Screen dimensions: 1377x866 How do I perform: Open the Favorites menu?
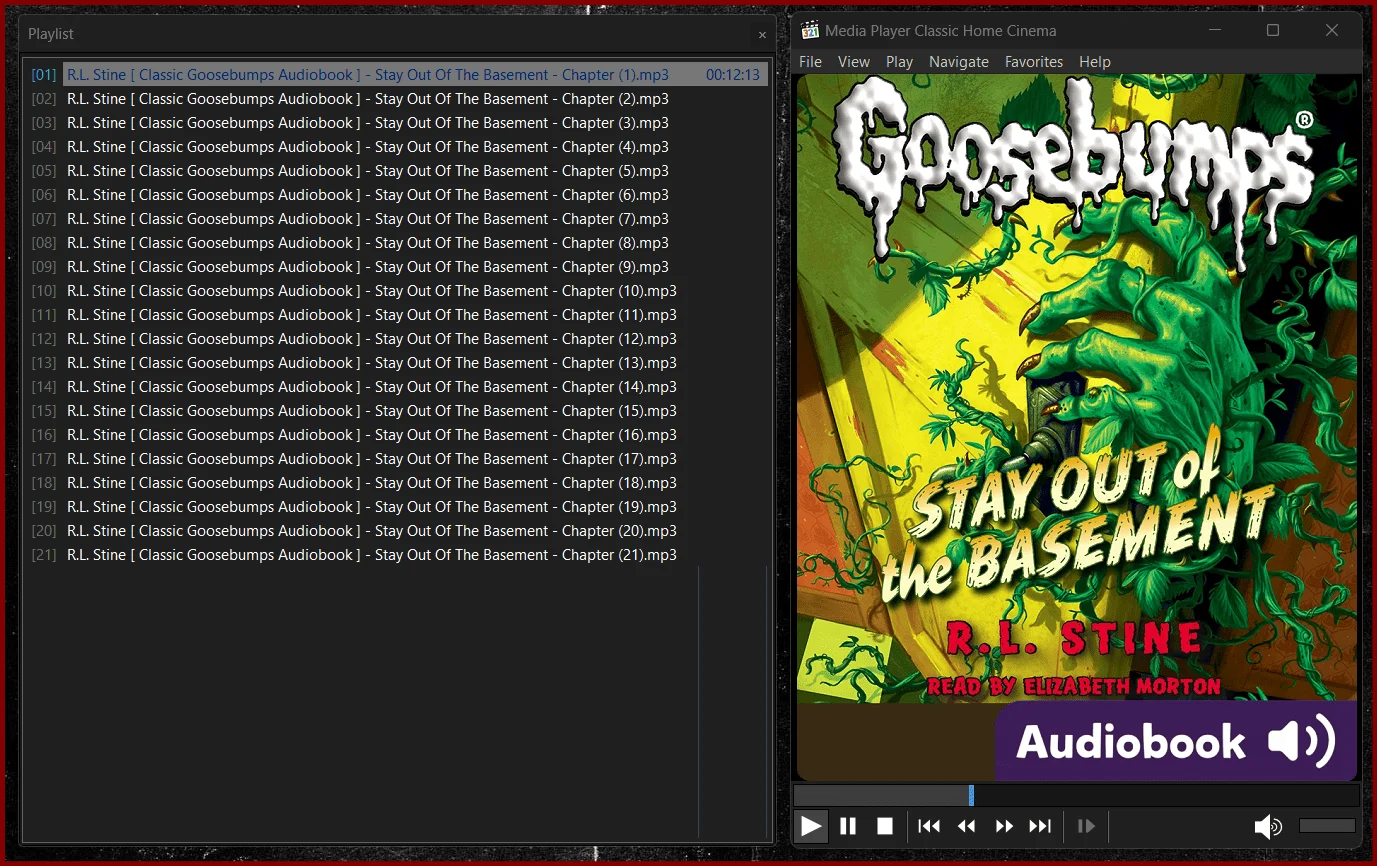pyautogui.click(x=1034, y=62)
